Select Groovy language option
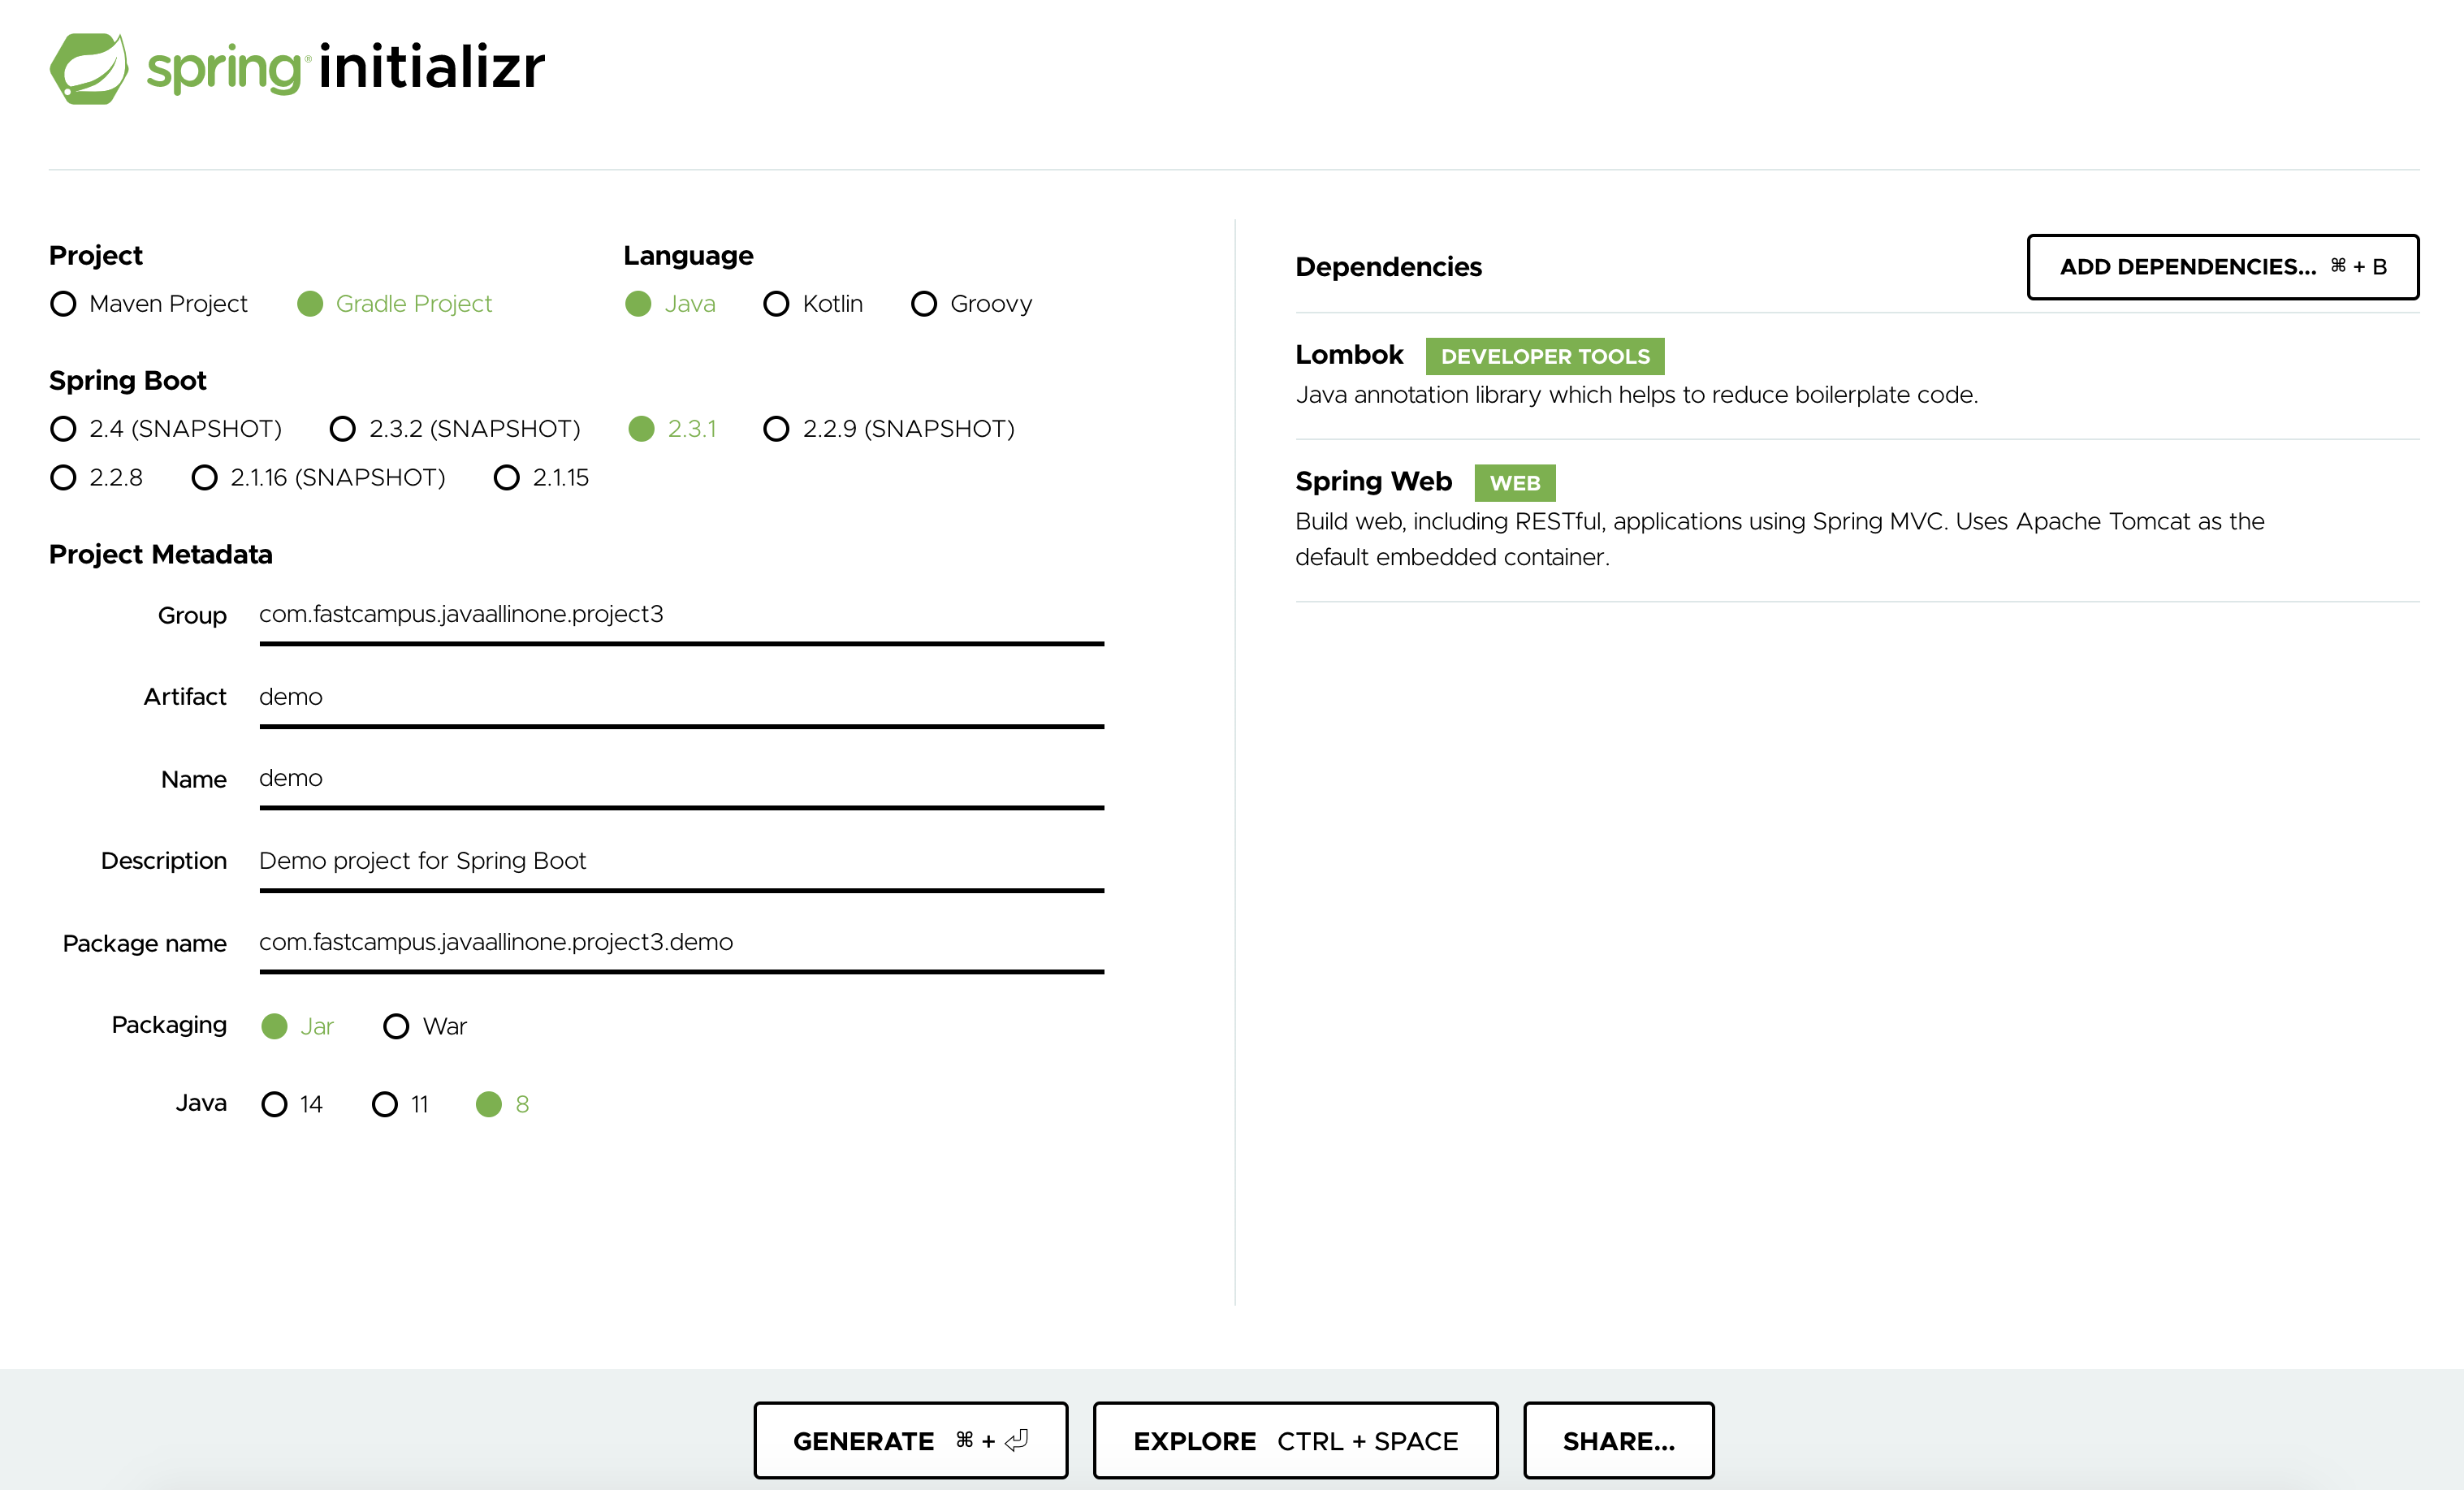The width and height of the screenshot is (2464, 1490). click(924, 304)
